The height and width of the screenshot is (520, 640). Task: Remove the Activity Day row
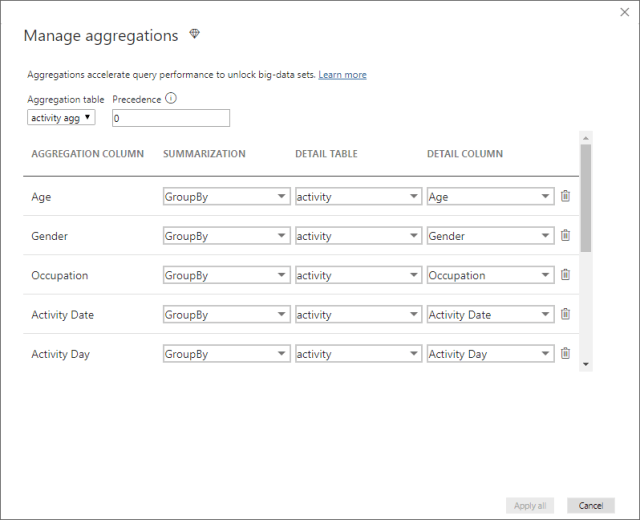click(x=565, y=353)
